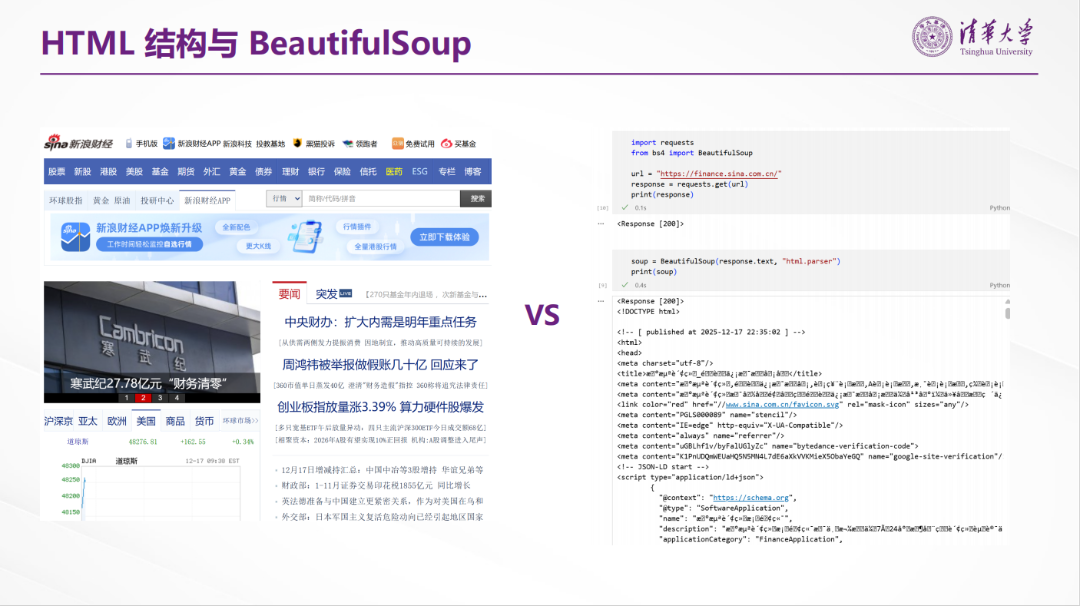Click the LIVE badge beside 突发
The height and width of the screenshot is (606, 1080).
click(x=346, y=293)
